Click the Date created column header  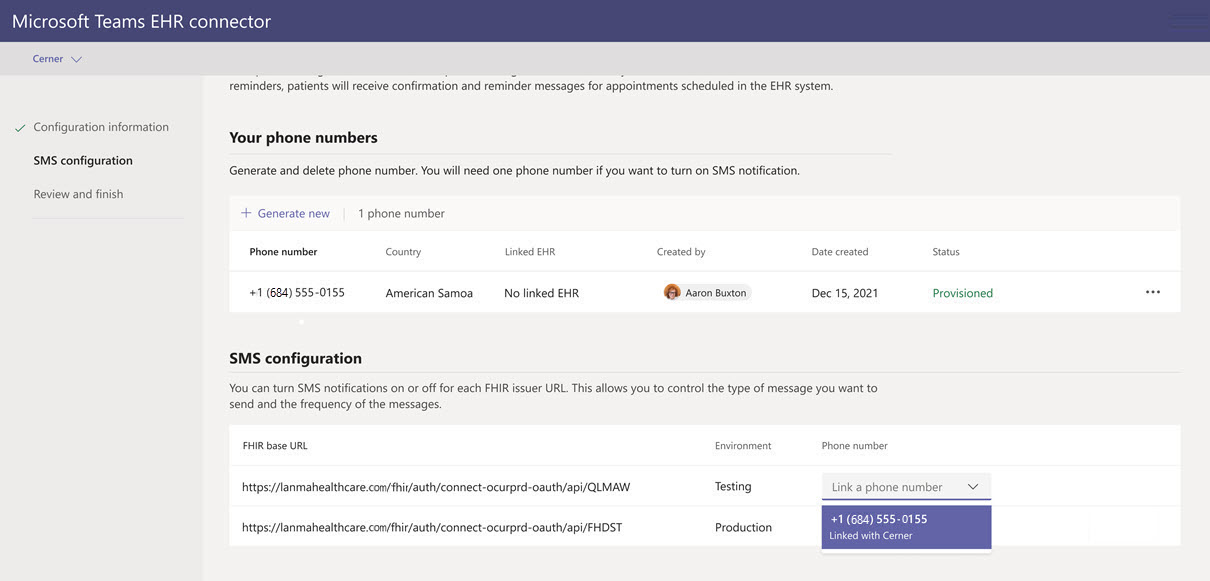click(840, 252)
